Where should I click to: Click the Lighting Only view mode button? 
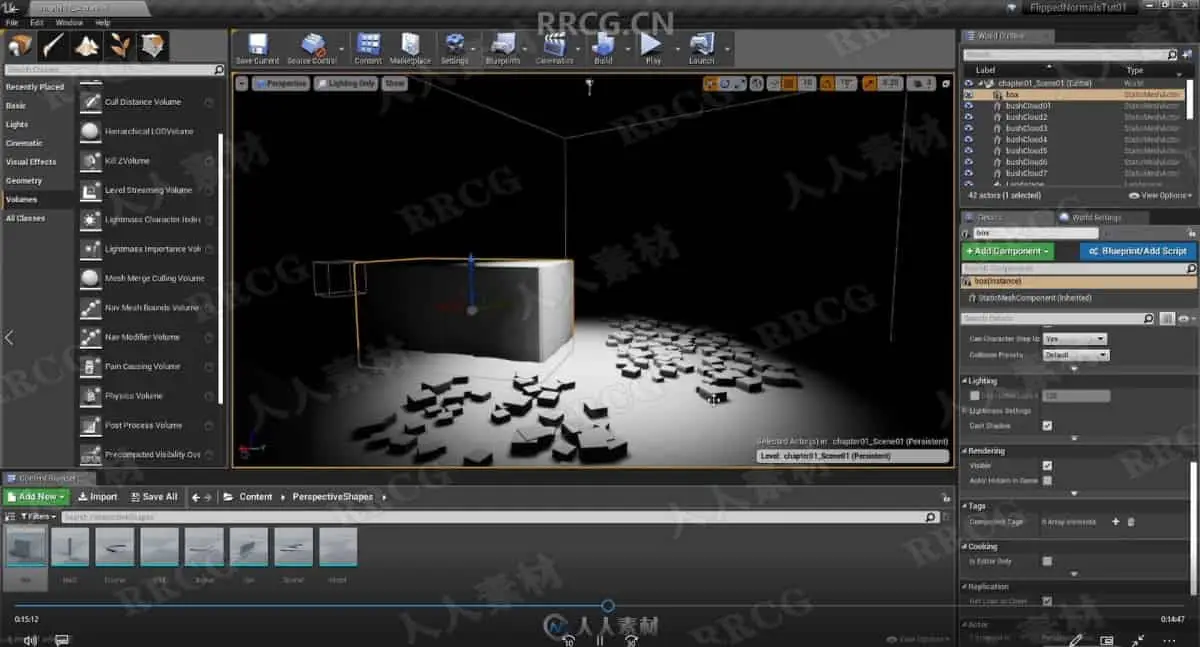pyautogui.click(x=346, y=84)
